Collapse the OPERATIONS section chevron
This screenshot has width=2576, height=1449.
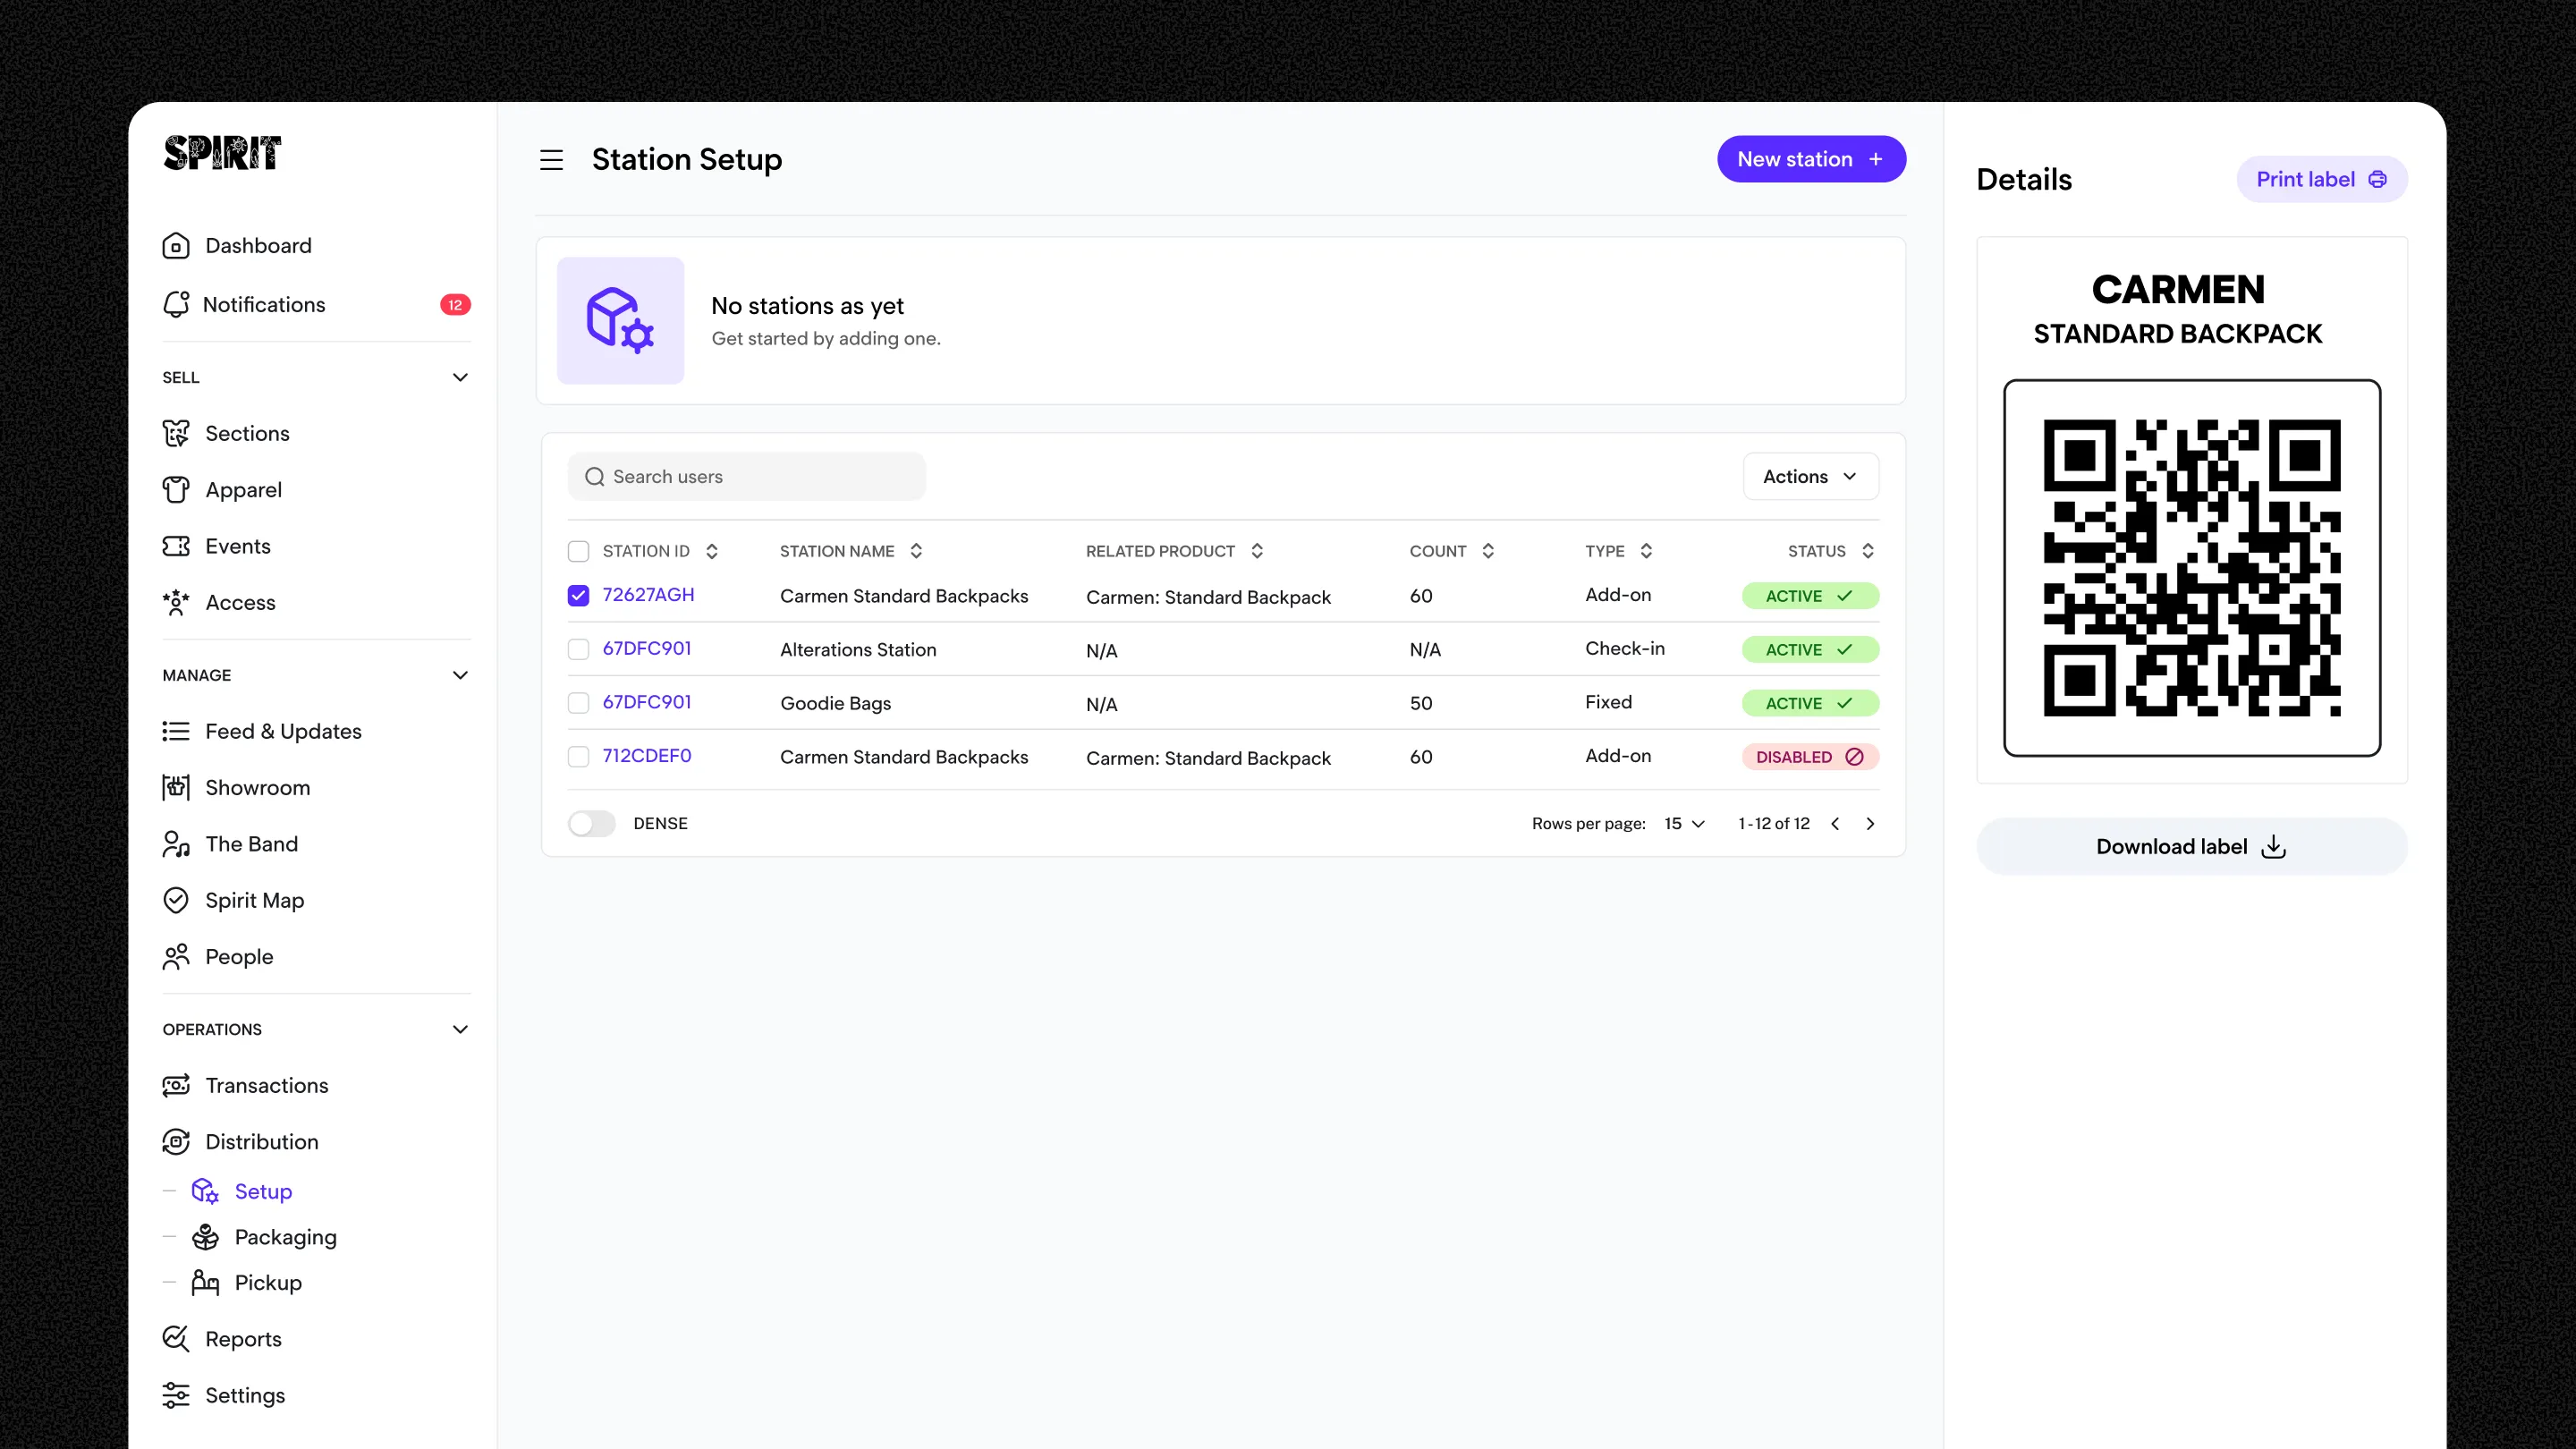coord(460,1030)
